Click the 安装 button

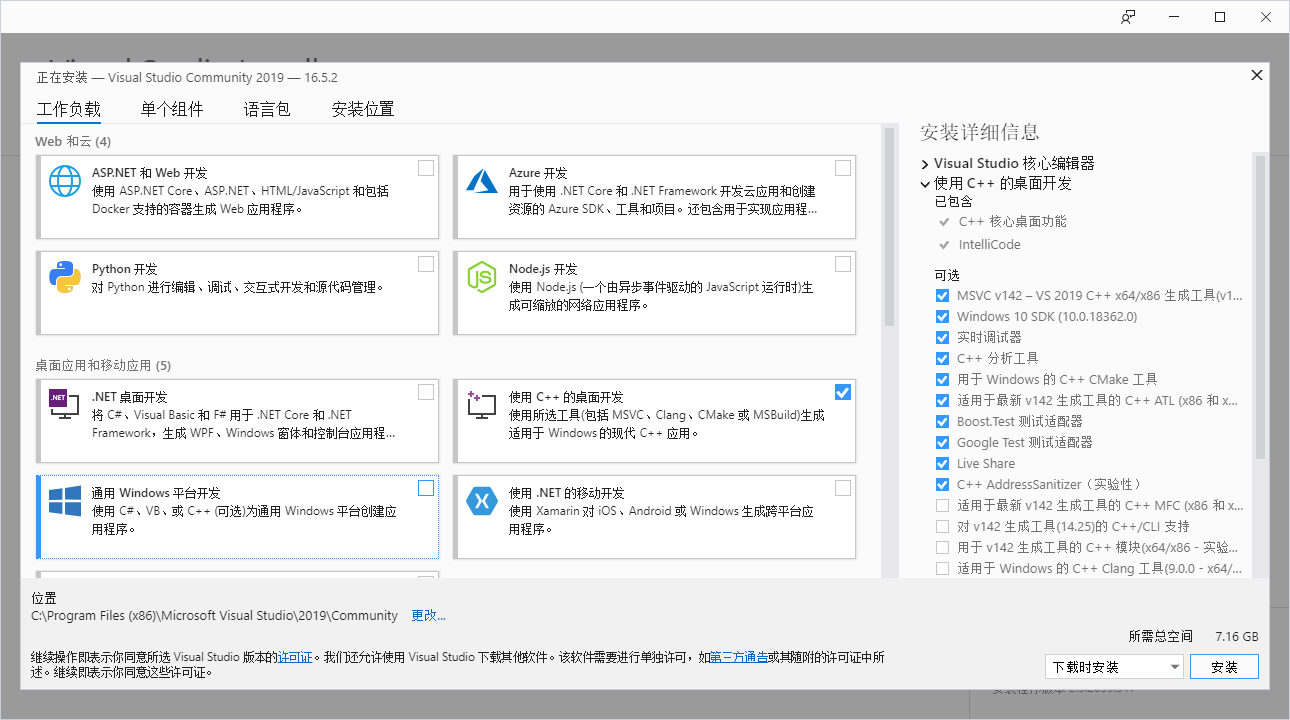point(1224,667)
